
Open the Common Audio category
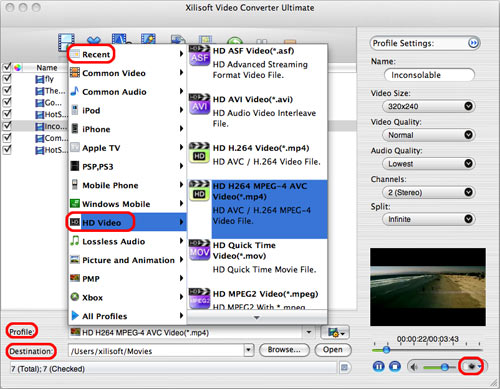[127, 92]
